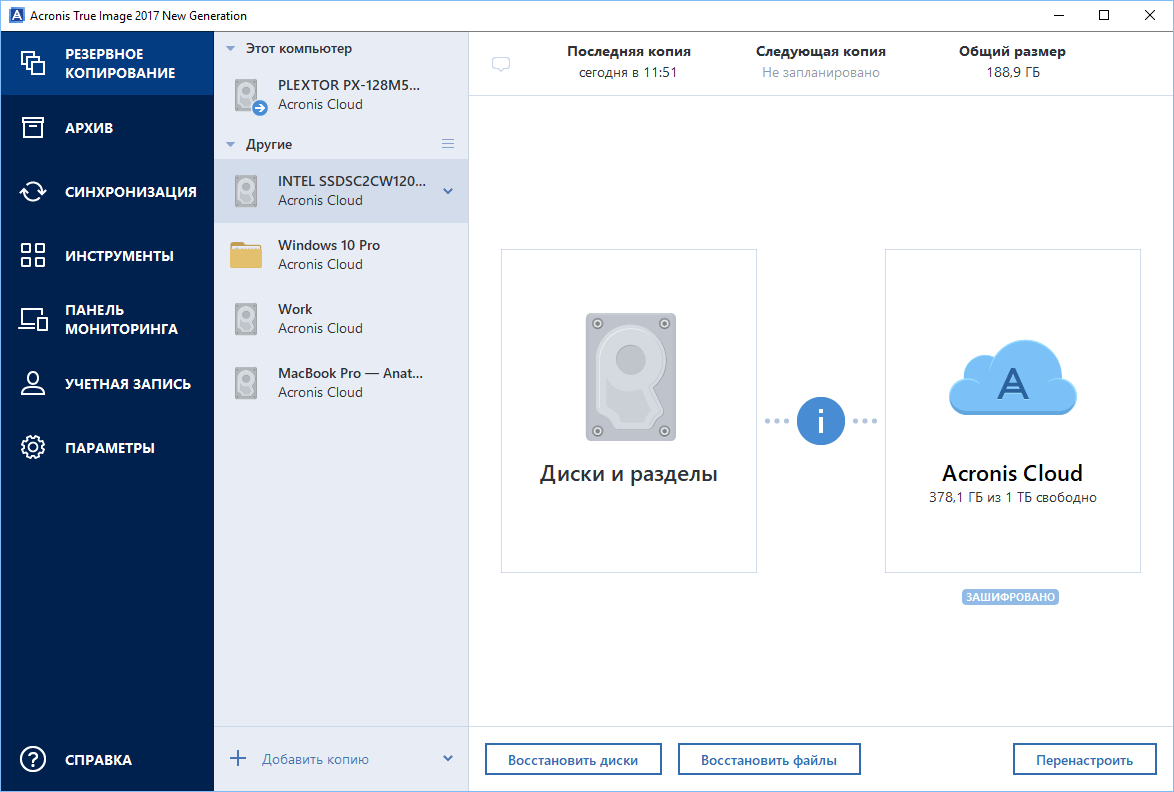The height and width of the screenshot is (792, 1174).
Task: Switch to Панель мониторинга section
Action: [x=33, y=318]
